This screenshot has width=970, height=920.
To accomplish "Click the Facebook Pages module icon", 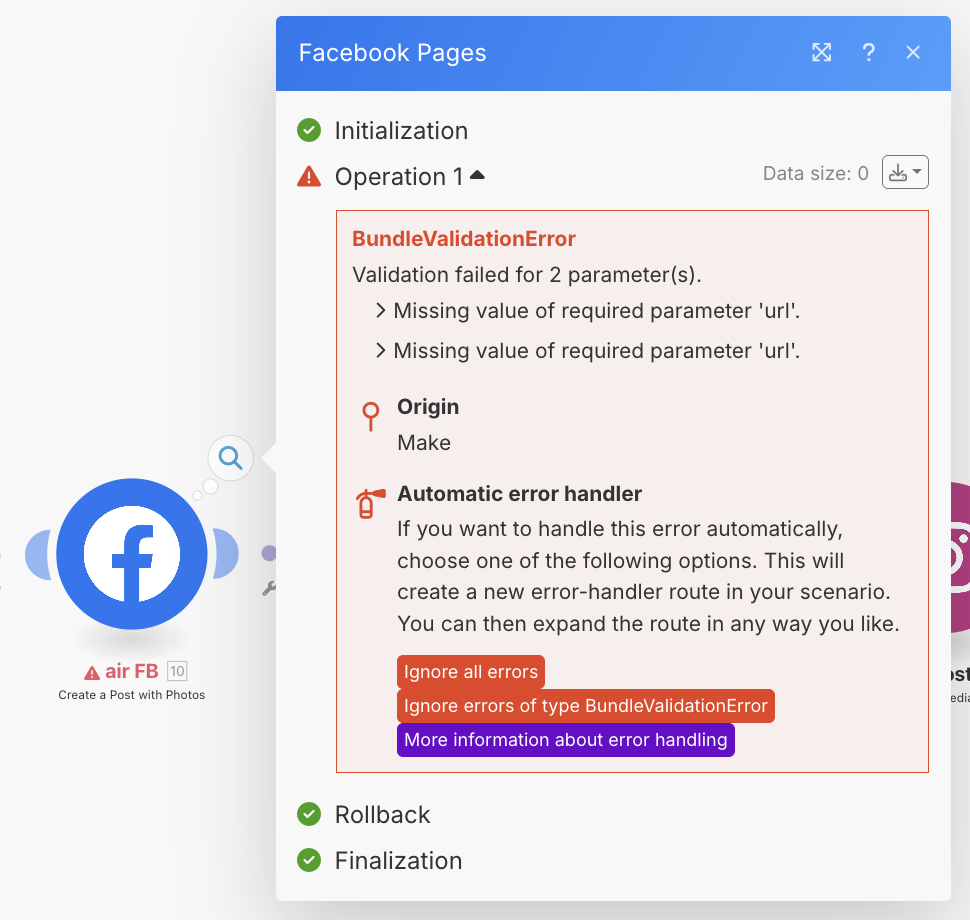I will pyautogui.click(x=132, y=554).
